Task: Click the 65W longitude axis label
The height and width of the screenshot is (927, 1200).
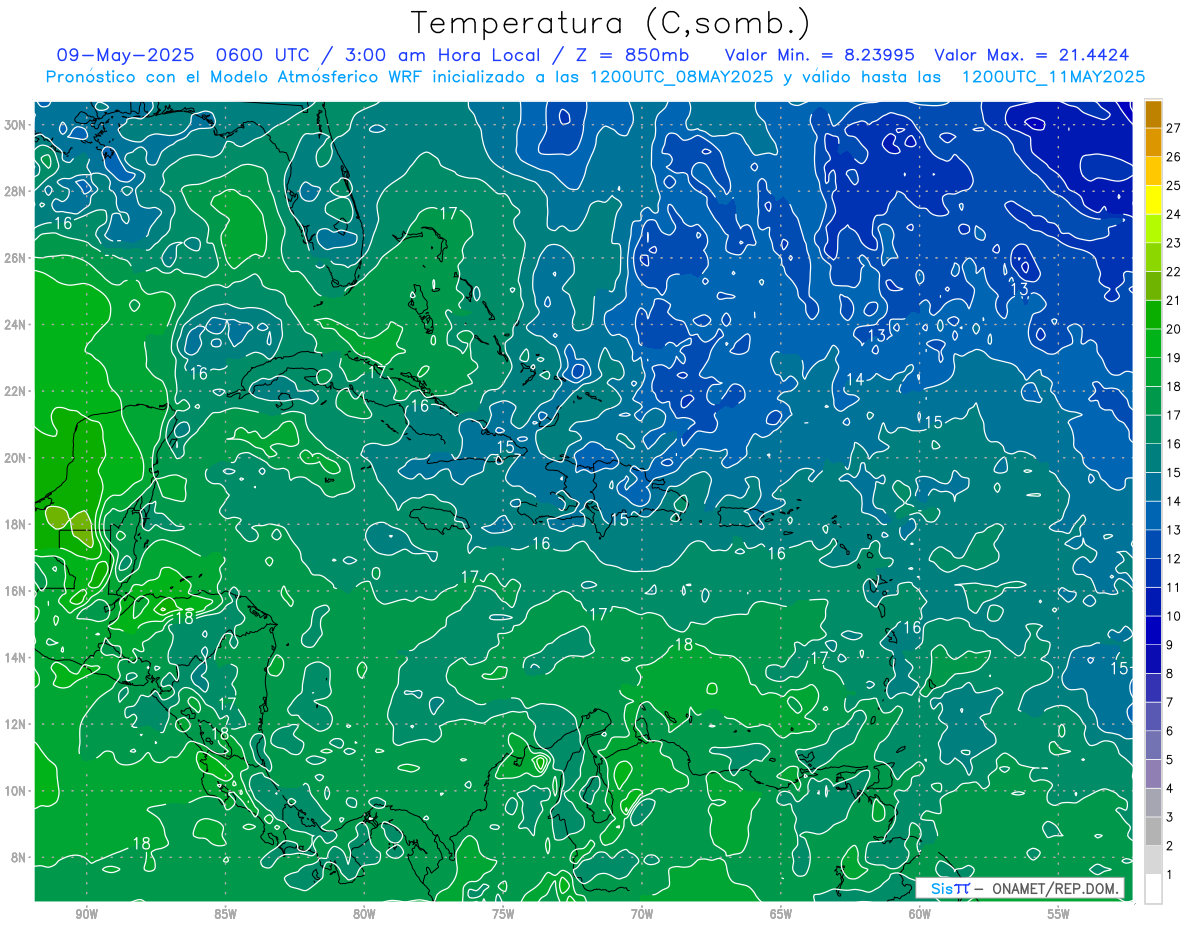Action: pos(781,914)
